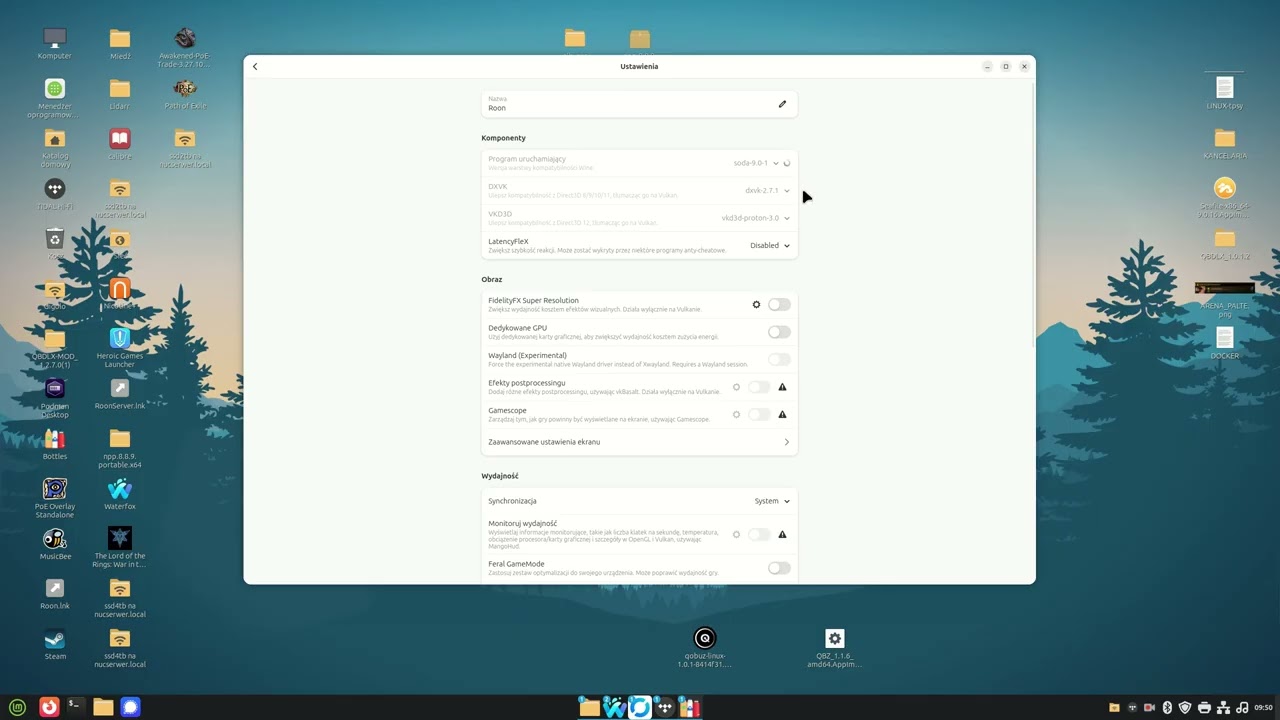Viewport: 1280px width, 720px height.
Task: Enable Dedykowane GPU switch
Action: (x=779, y=332)
